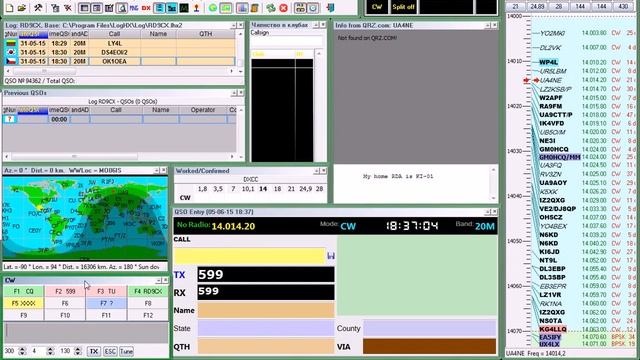Select the 24.89 band tab in the band map
The image size is (640, 360).
[537, 7]
